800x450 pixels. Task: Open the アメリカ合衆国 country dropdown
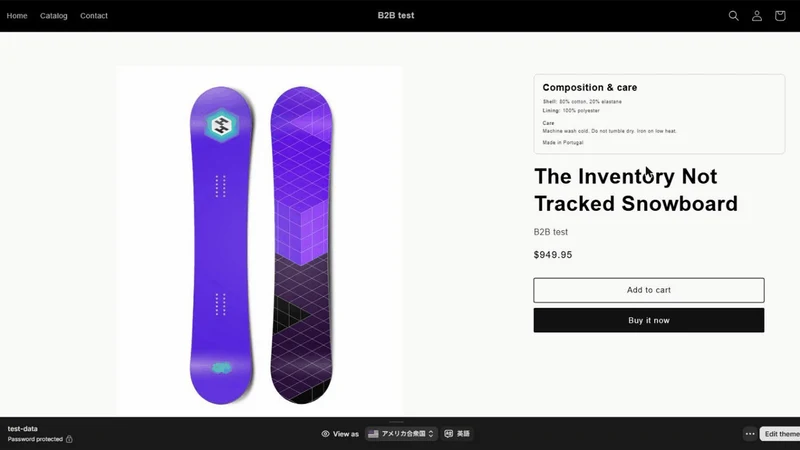401,434
